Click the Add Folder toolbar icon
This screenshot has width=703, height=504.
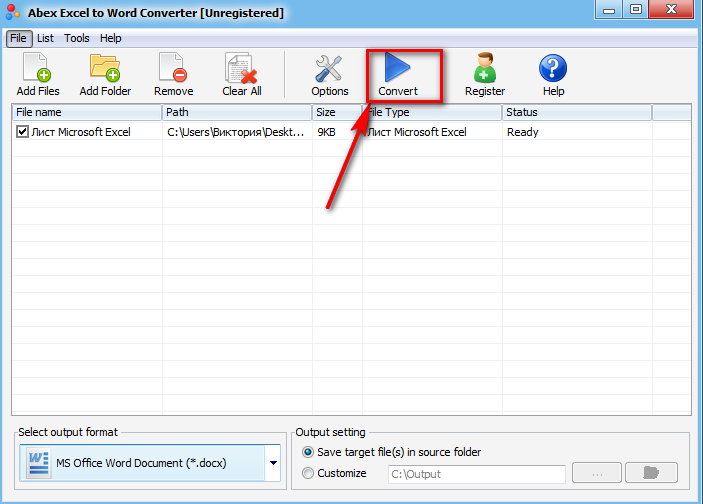(x=105, y=68)
